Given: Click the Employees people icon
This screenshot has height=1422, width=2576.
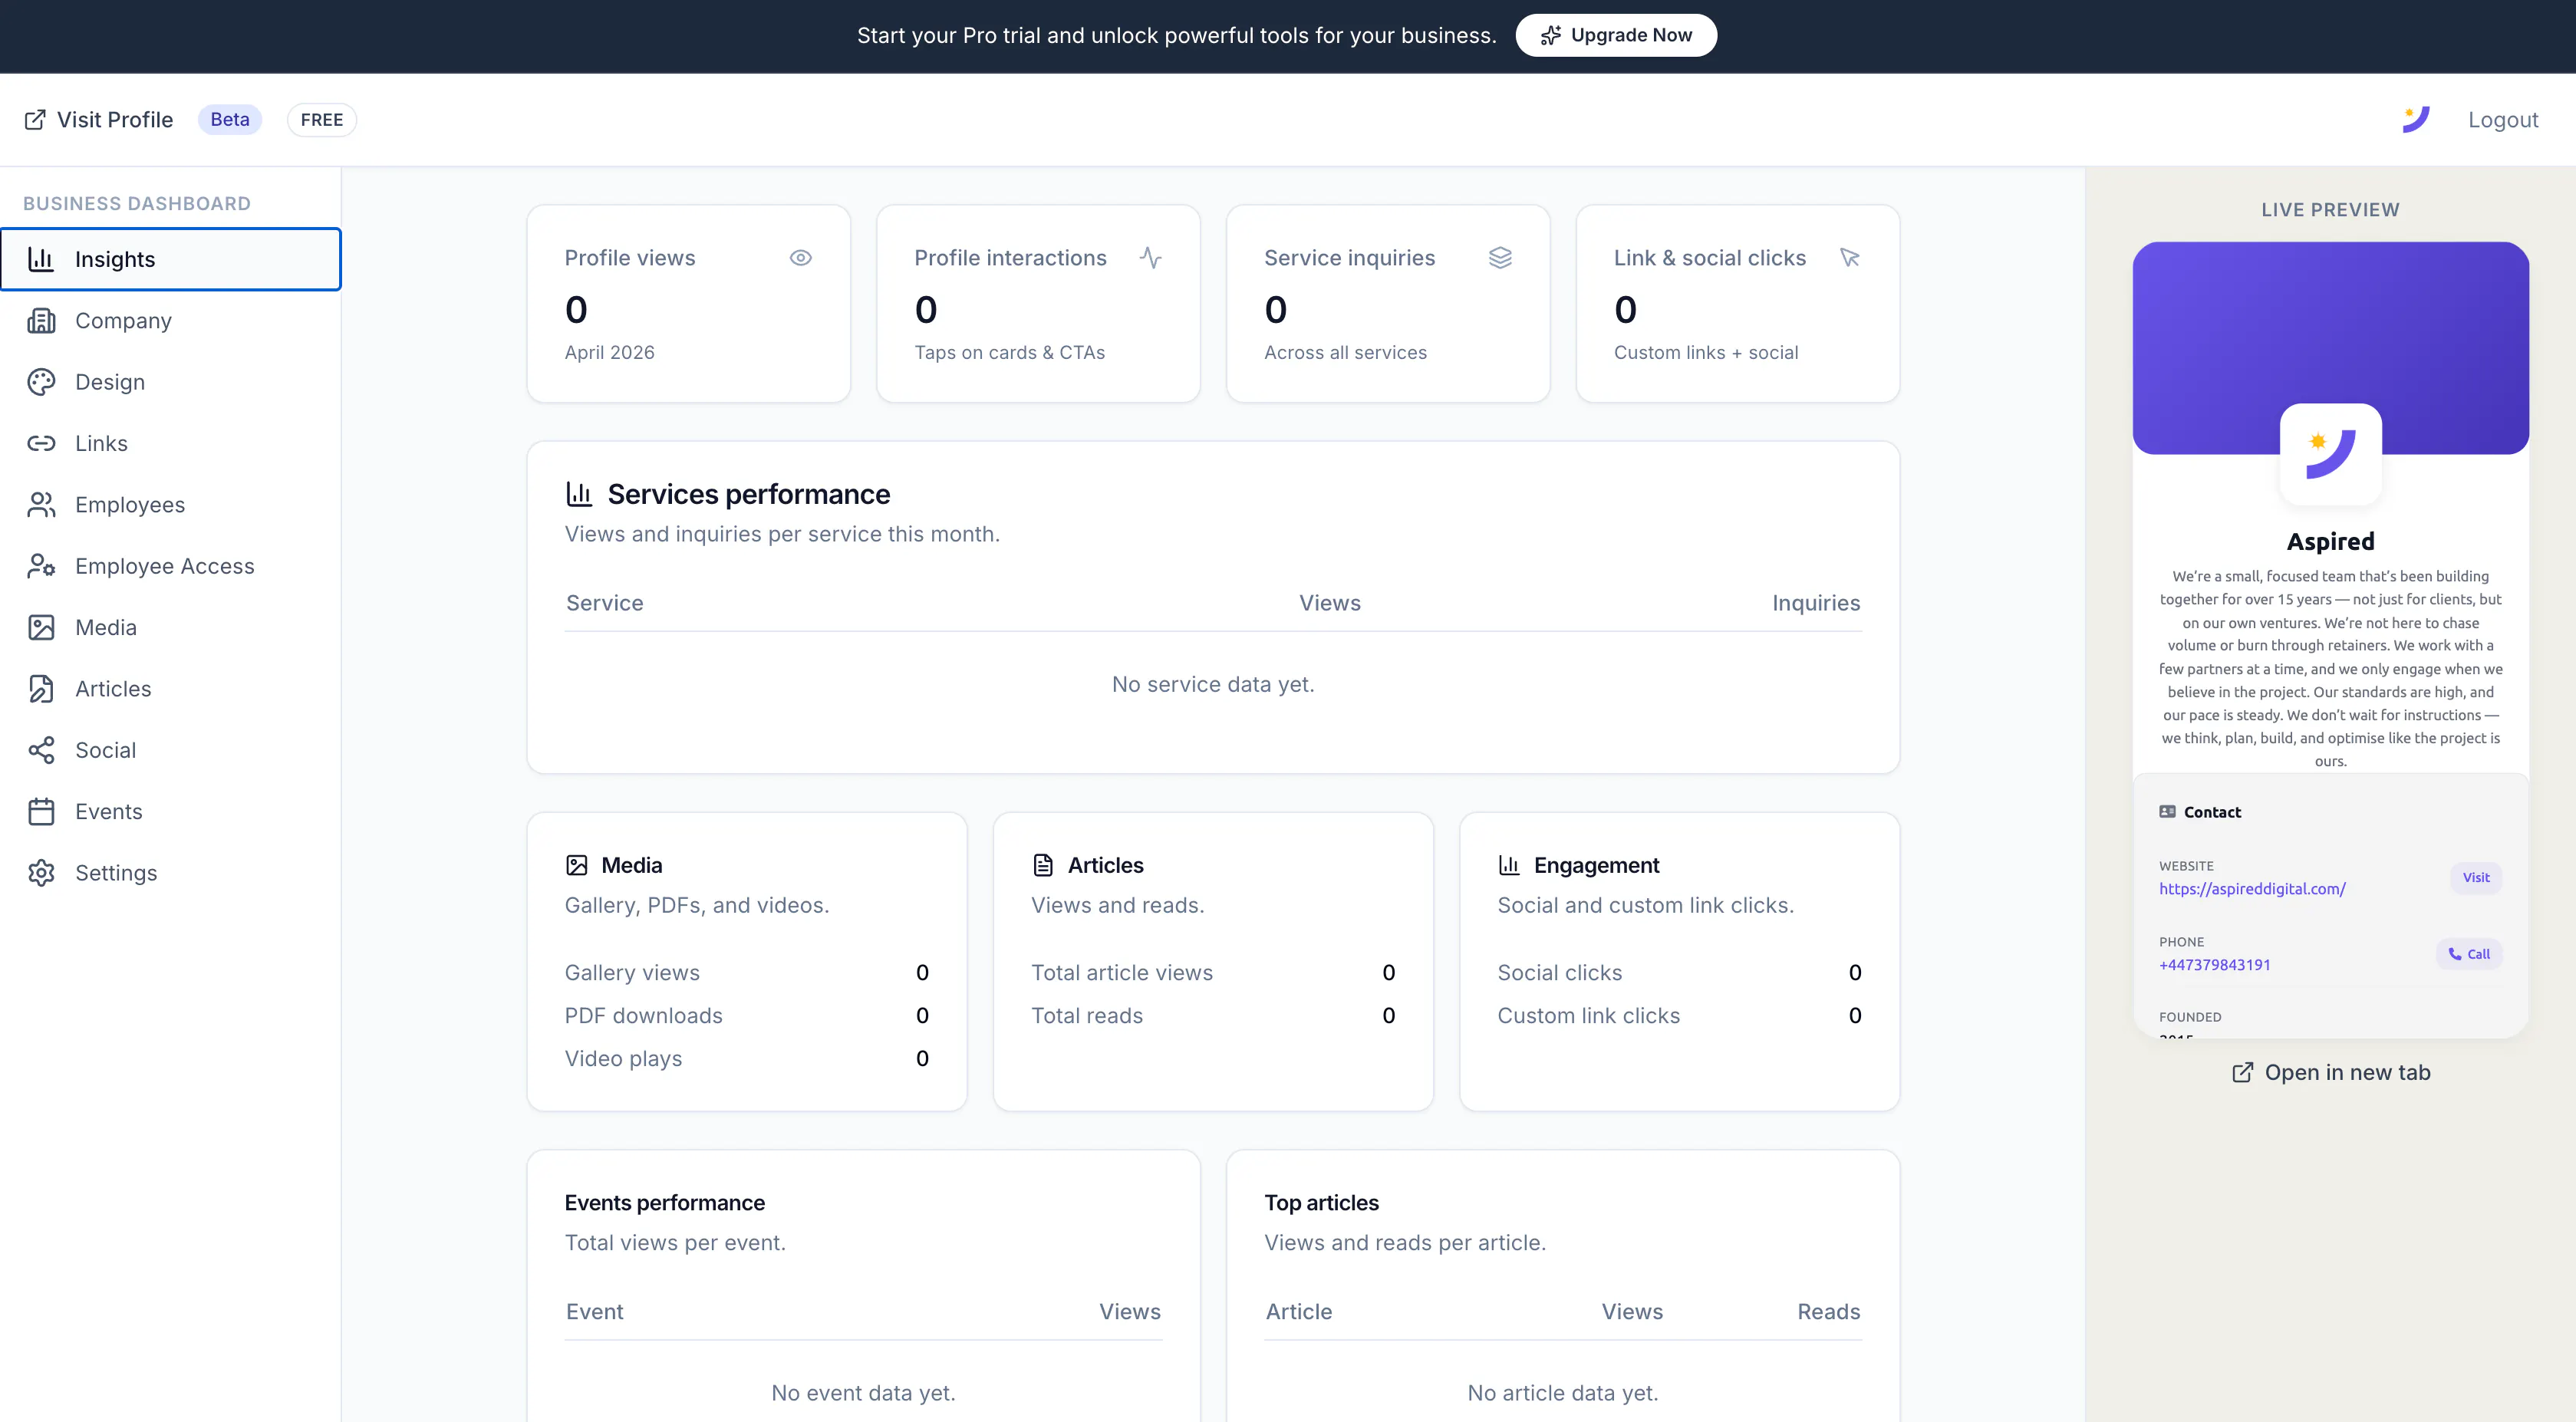Looking at the screenshot, I should pos(41,505).
